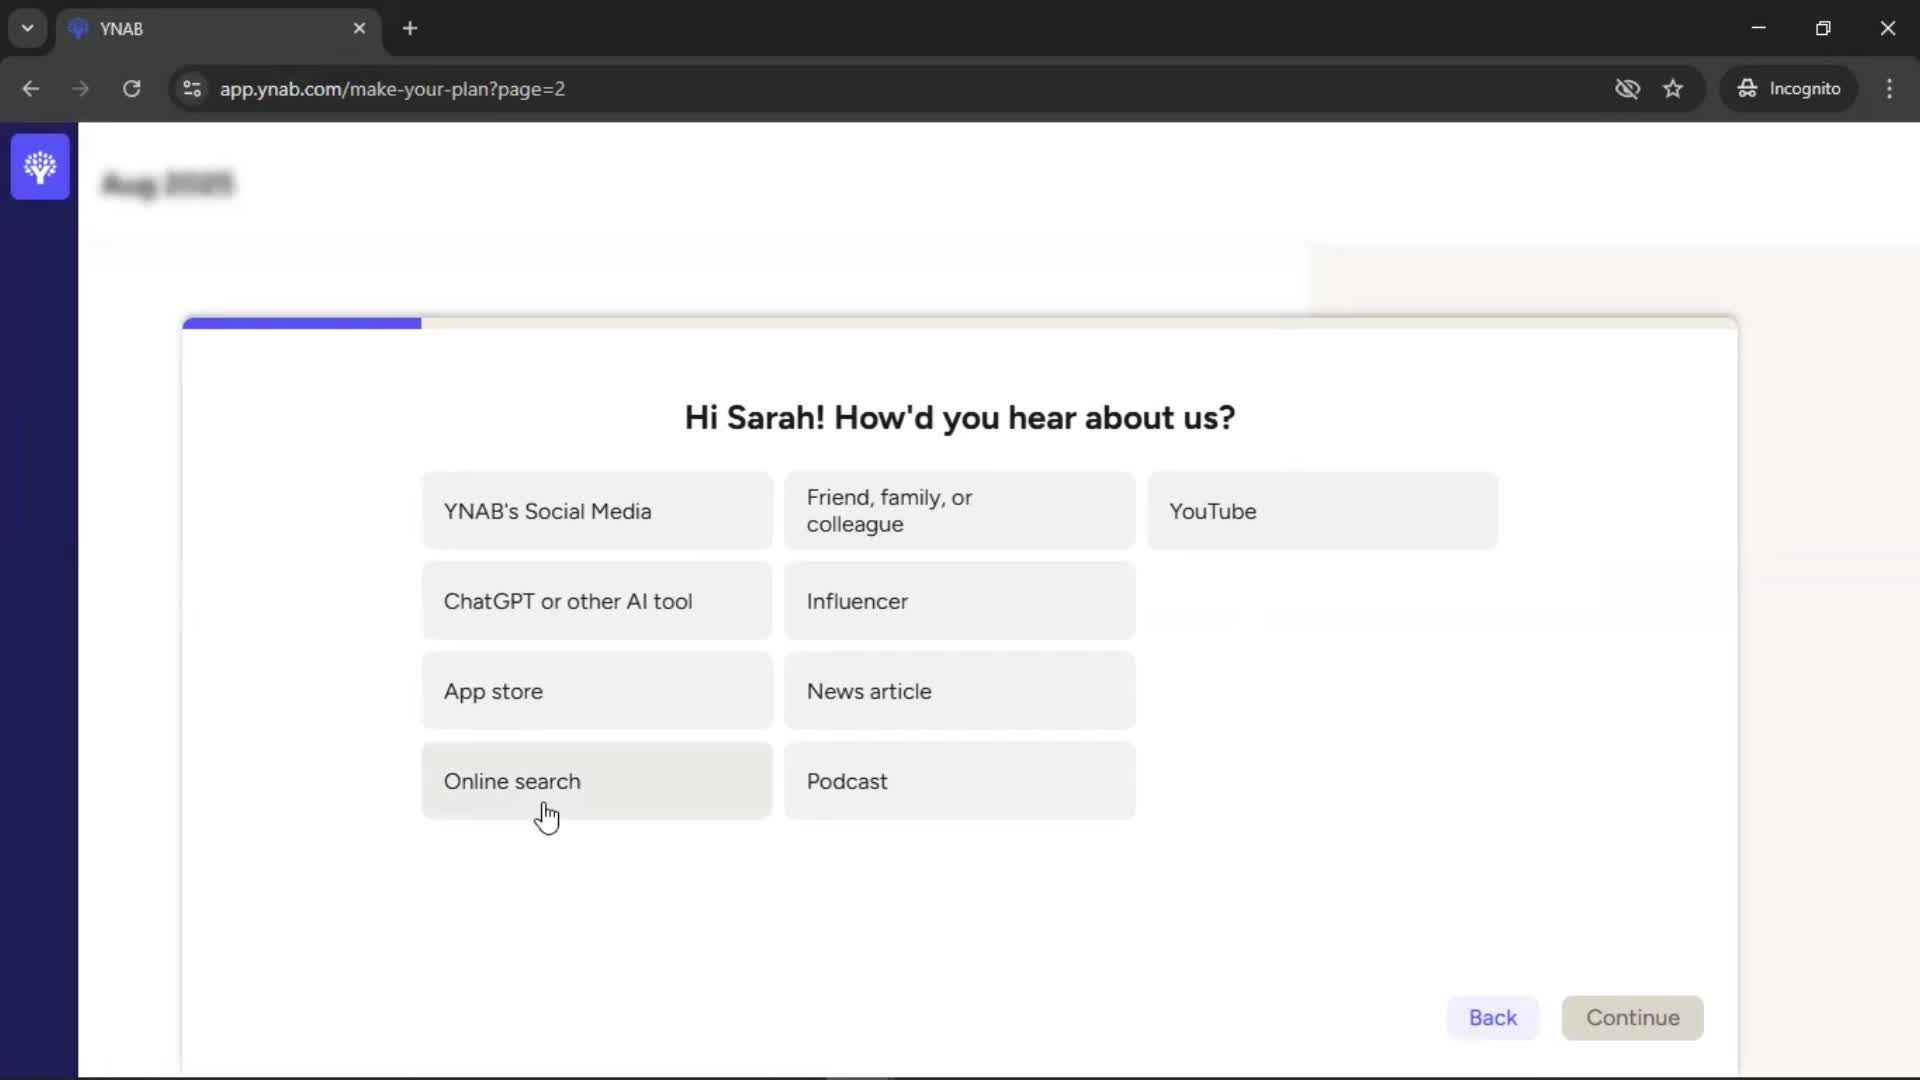Viewport: 1920px width, 1080px height.
Task: Click the blurred month heading
Action: [x=168, y=184]
